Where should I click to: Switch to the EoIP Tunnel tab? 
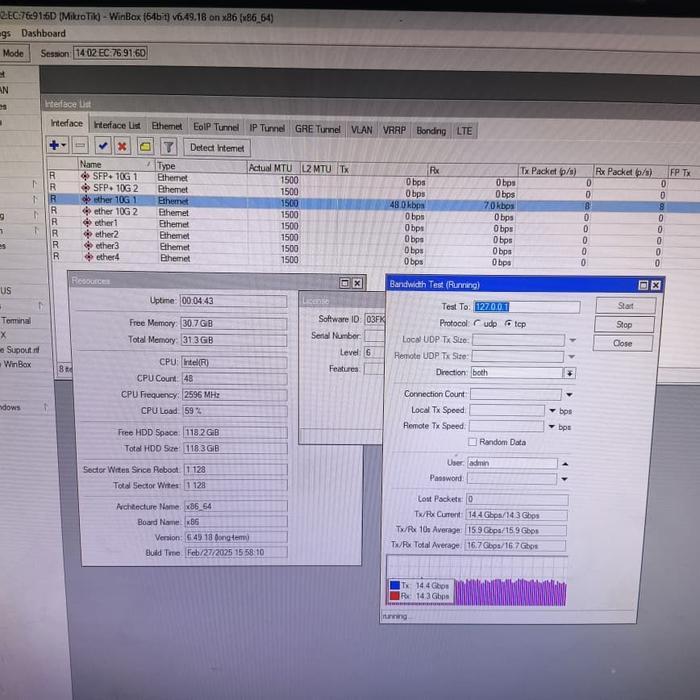click(x=216, y=128)
